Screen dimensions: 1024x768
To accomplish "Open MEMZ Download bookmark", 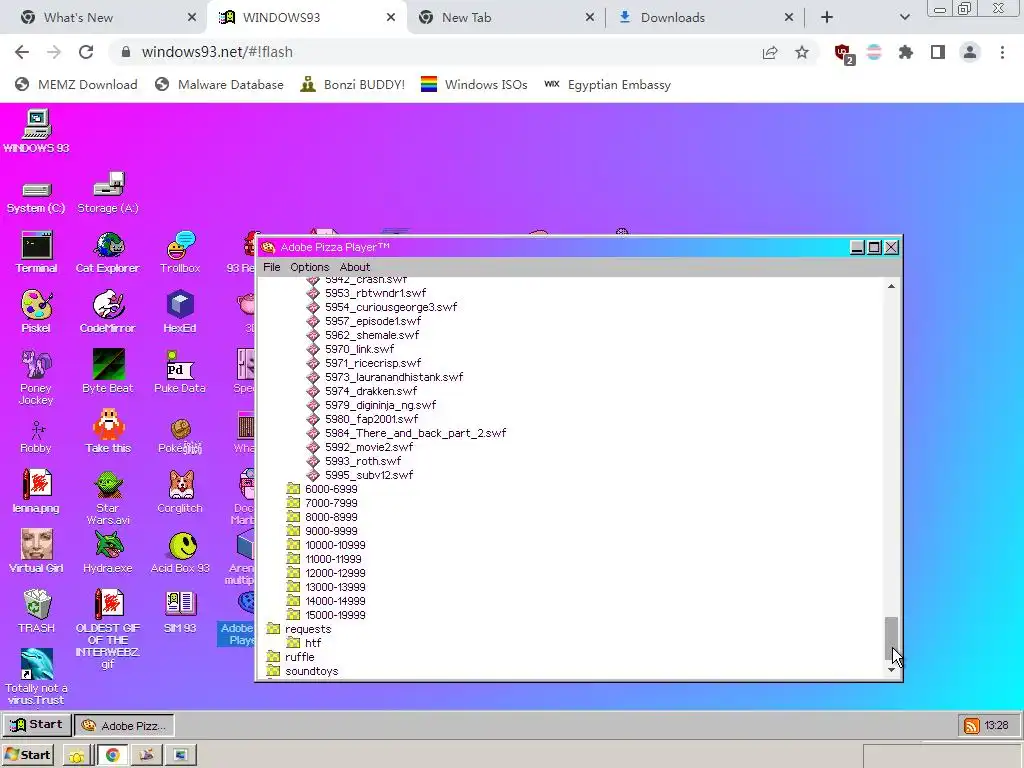I will [x=76, y=85].
